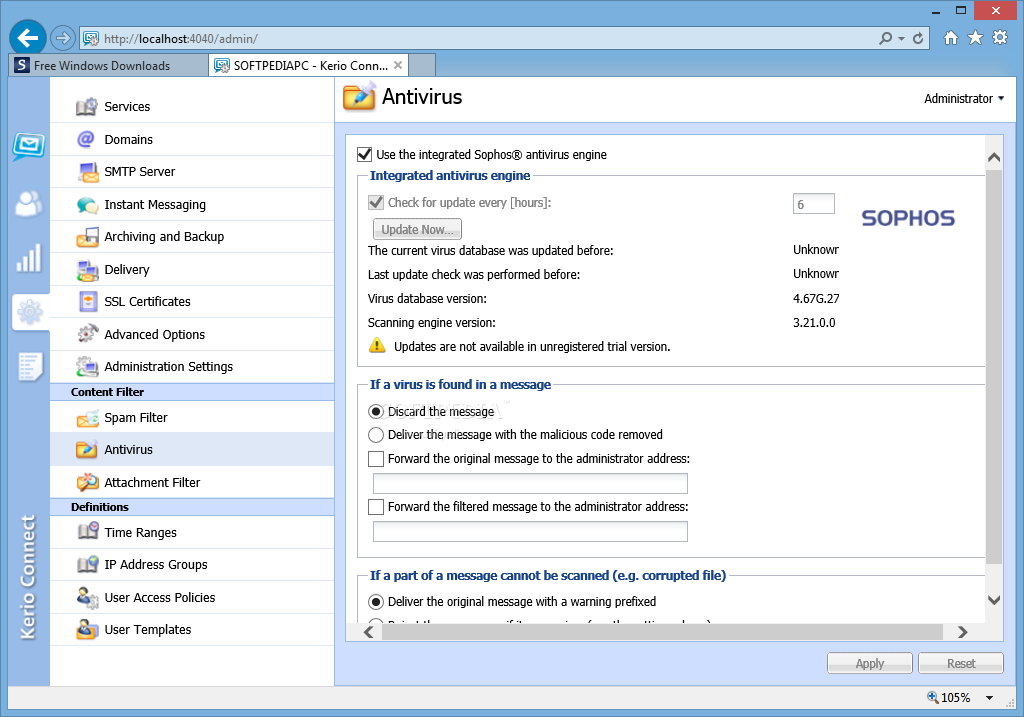The width and height of the screenshot is (1024, 717).
Task: Click the horizontal scrollbar thumb
Action: (x=662, y=632)
